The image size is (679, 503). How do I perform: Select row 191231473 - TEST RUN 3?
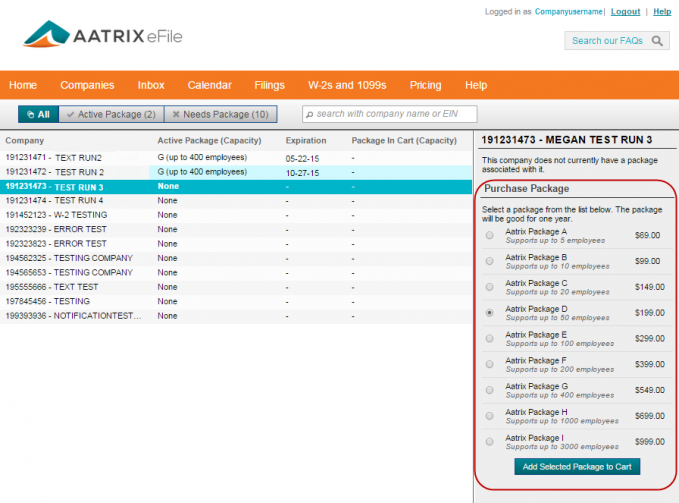coord(236,187)
